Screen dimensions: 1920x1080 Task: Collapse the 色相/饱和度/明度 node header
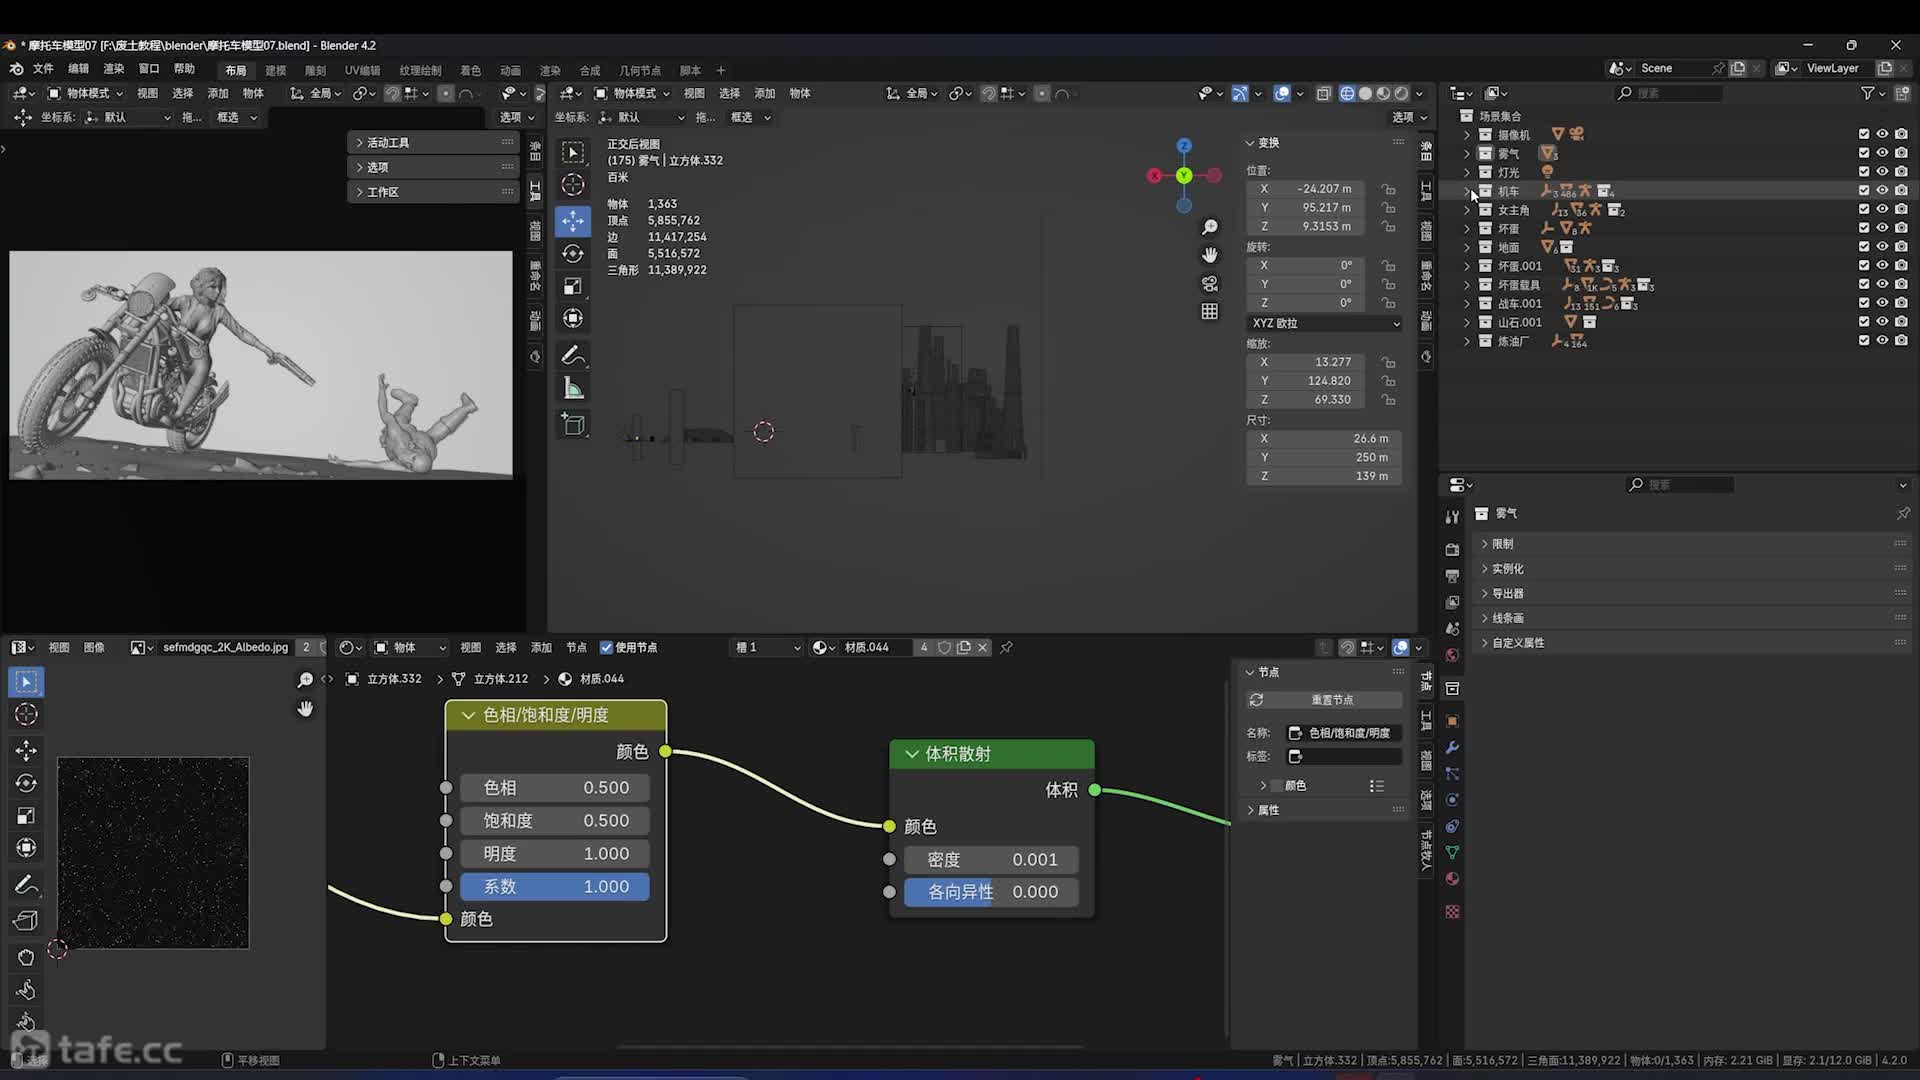[468, 715]
